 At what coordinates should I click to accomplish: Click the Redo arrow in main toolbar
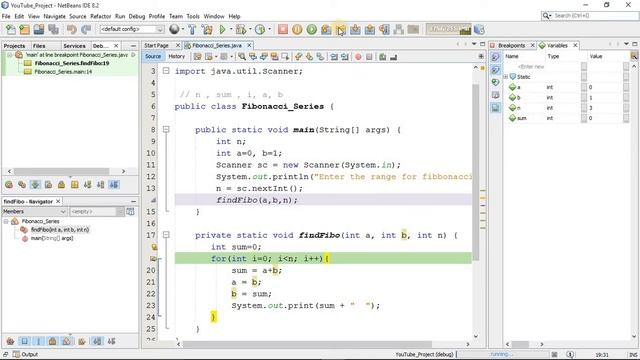point(86,29)
